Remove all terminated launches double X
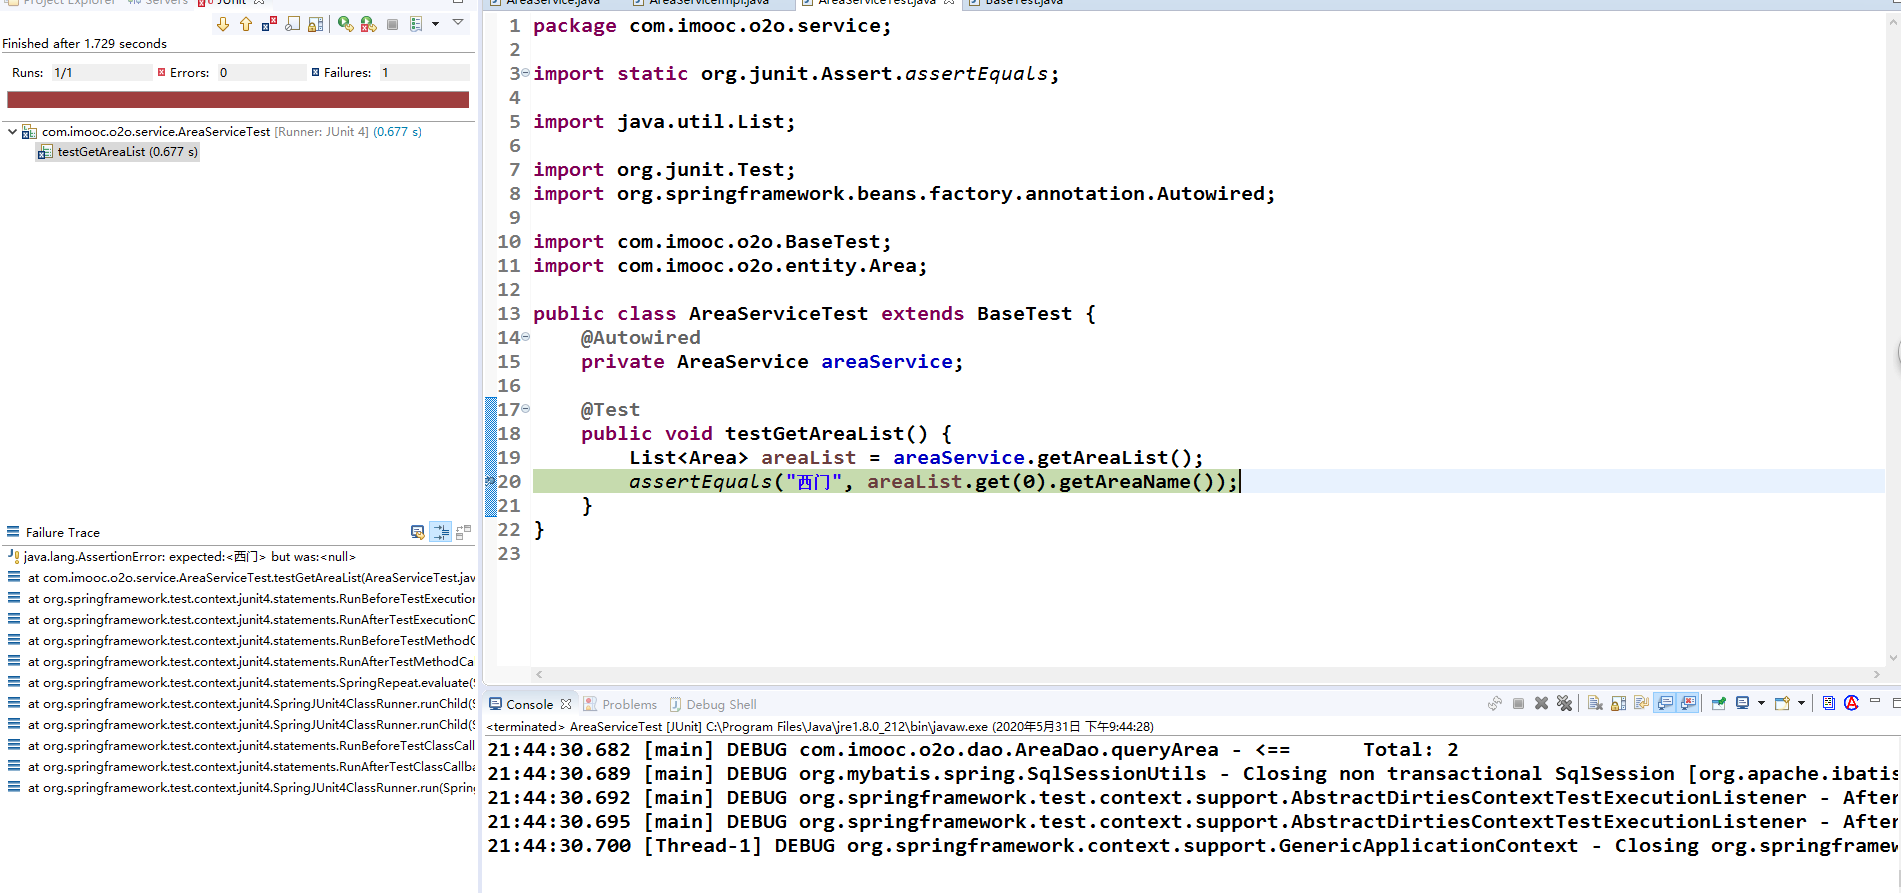The width and height of the screenshot is (1901, 893). pos(1564,703)
